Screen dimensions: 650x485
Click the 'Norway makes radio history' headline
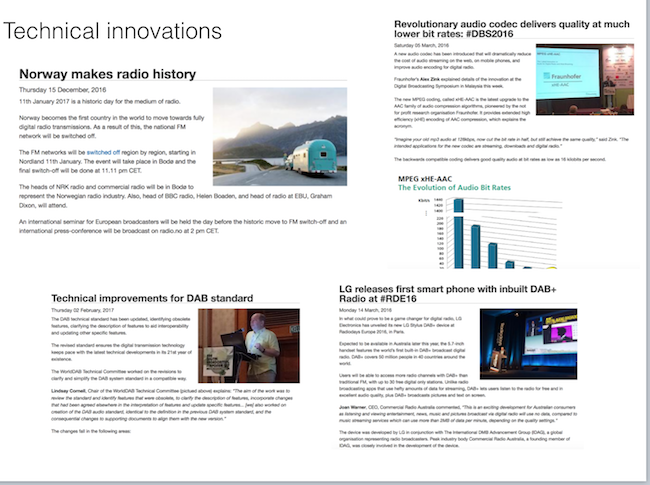pyautogui.click(x=107, y=74)
